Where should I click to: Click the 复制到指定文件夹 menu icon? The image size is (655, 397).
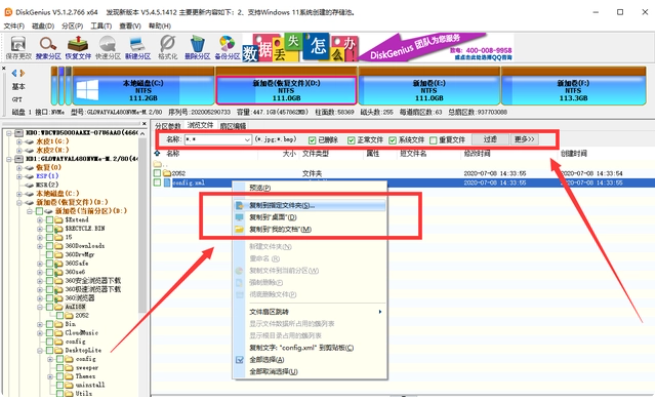239,205
